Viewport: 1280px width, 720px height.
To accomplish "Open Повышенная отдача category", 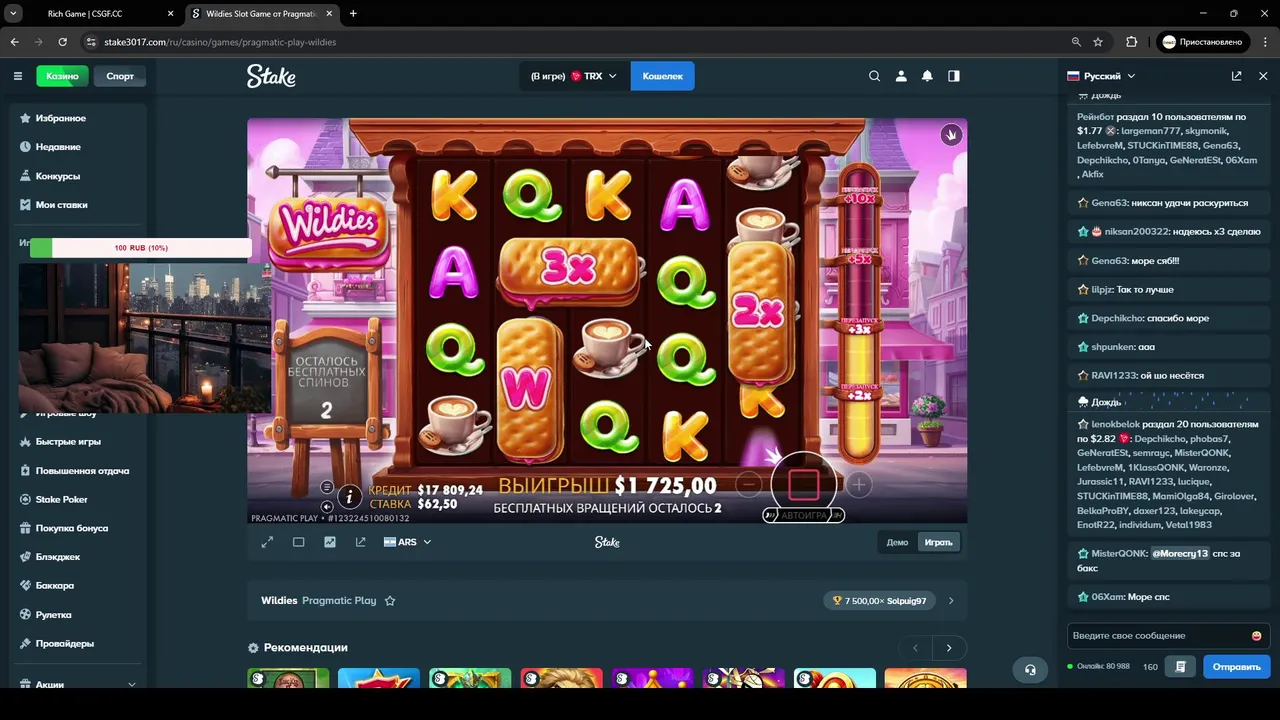I will [82, 471].
